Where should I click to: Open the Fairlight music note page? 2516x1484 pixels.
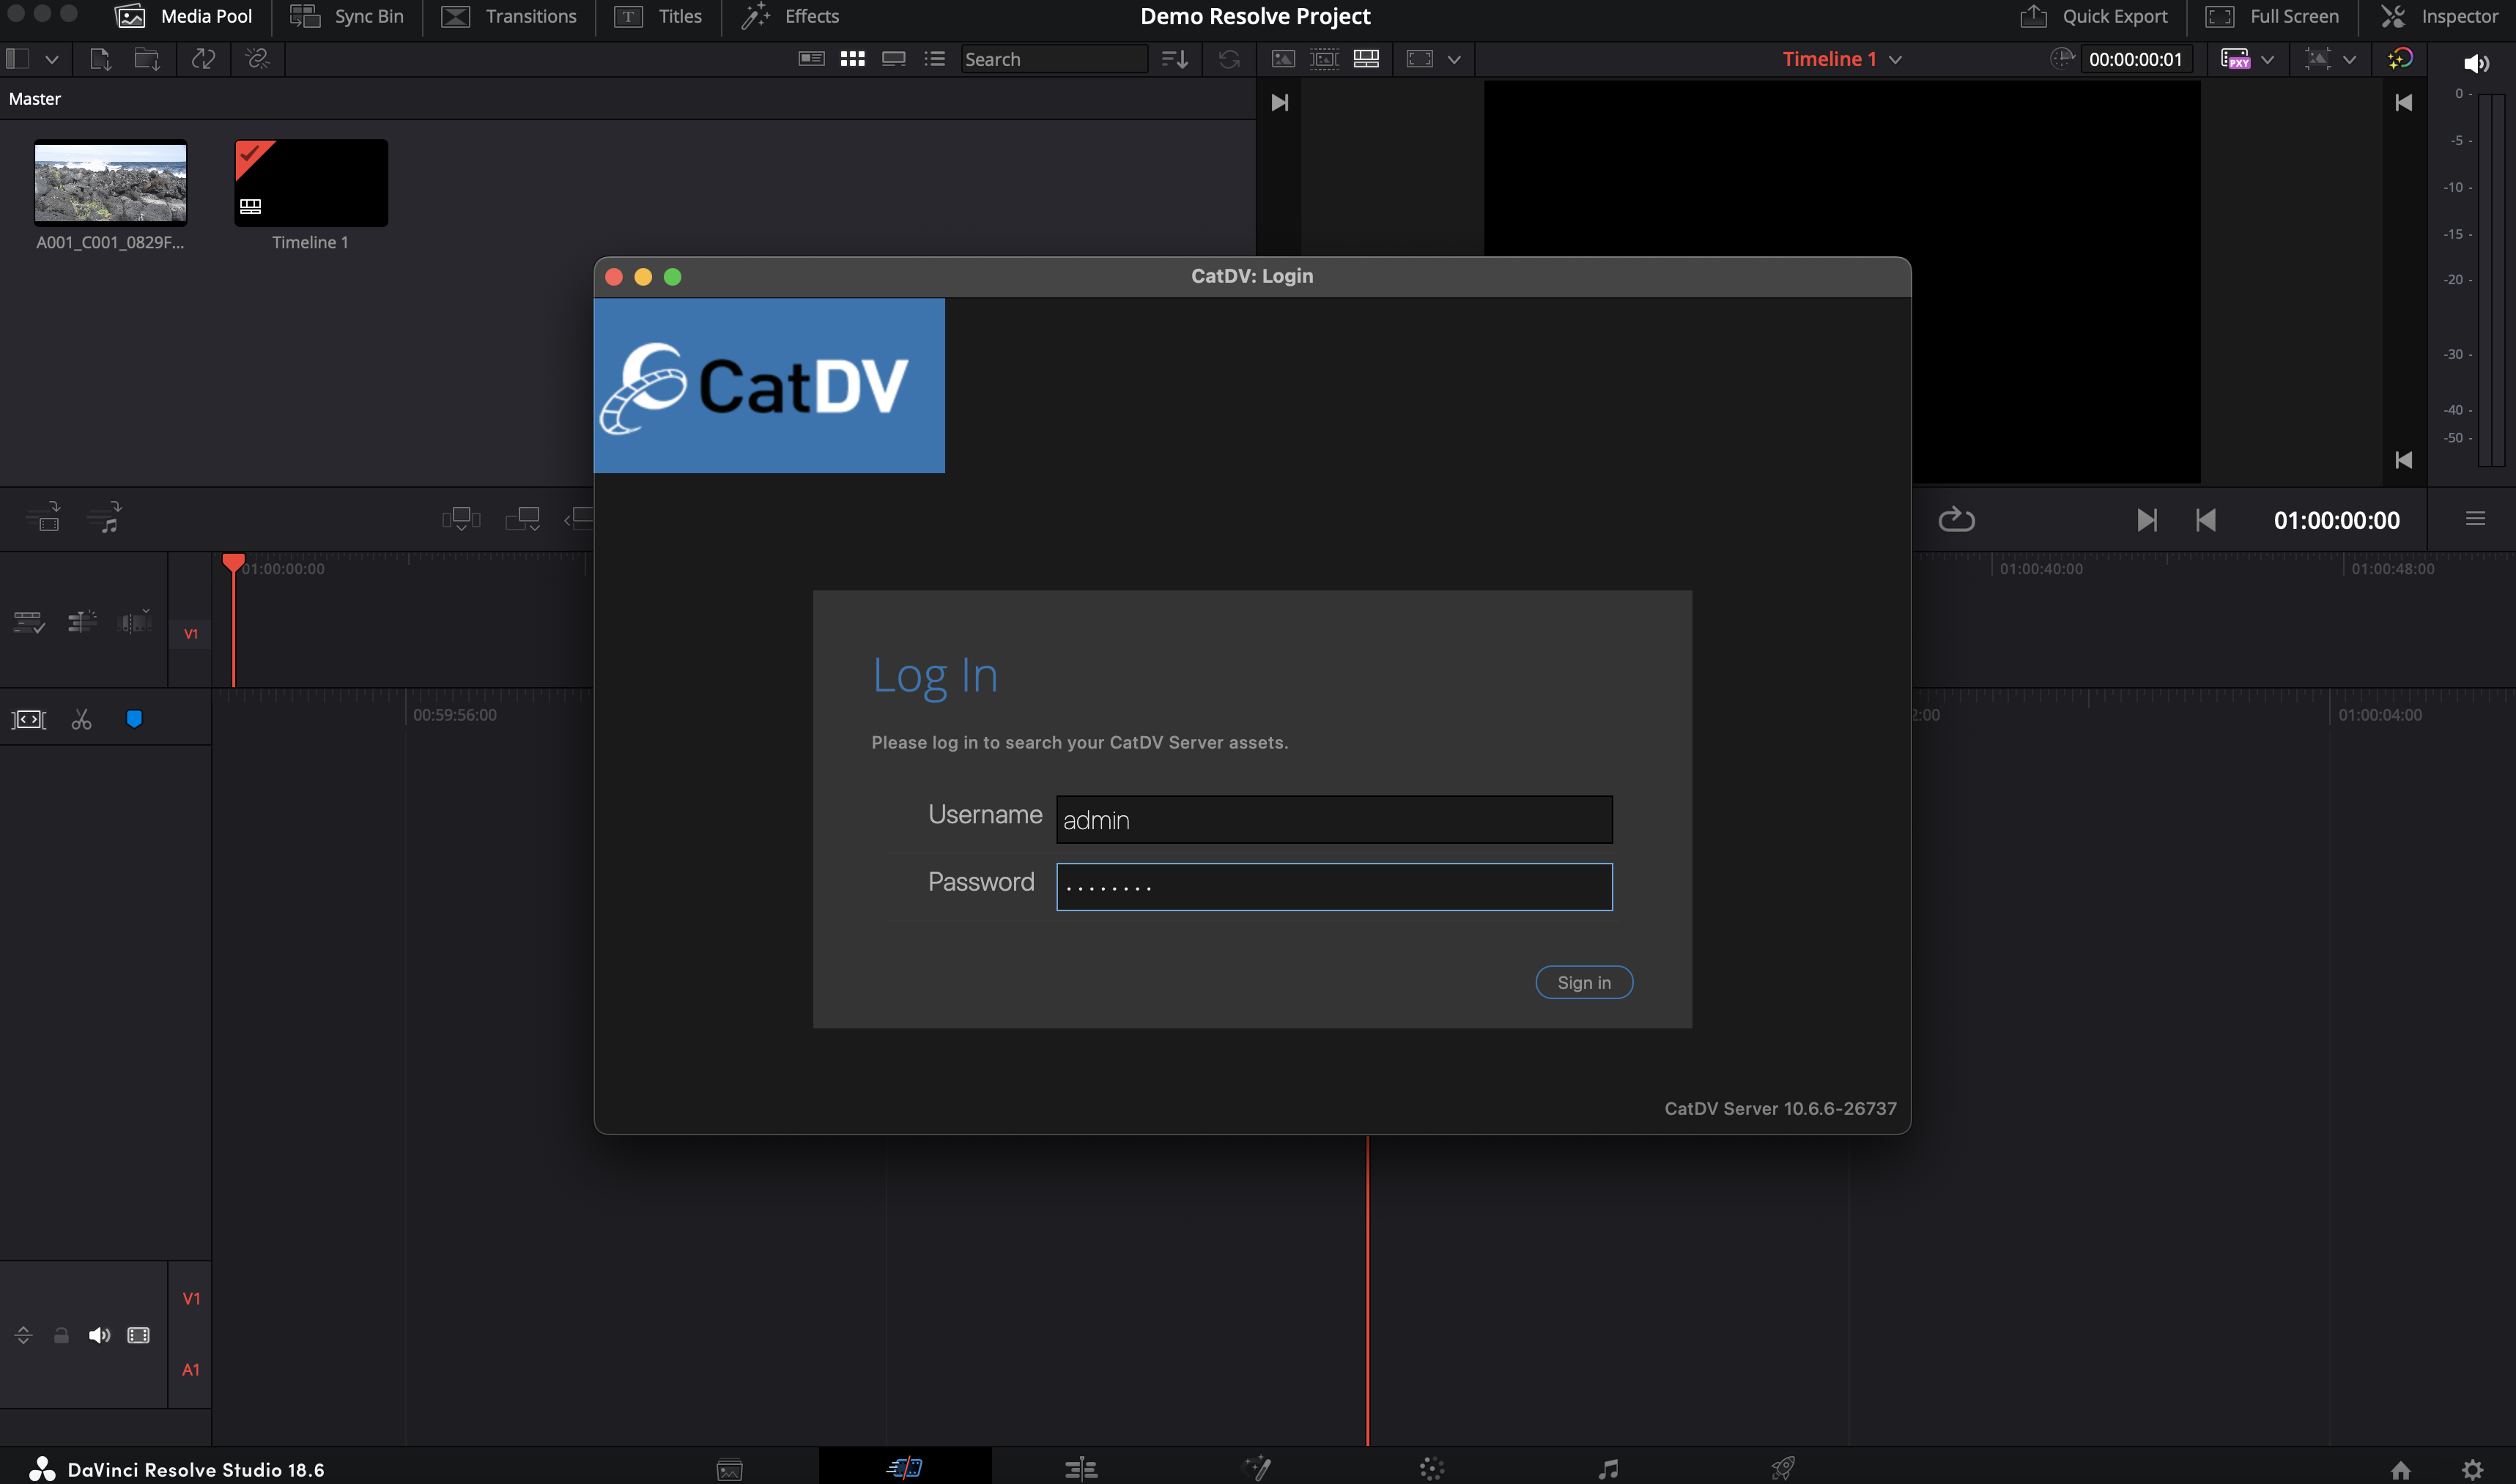(1608, 1468)
